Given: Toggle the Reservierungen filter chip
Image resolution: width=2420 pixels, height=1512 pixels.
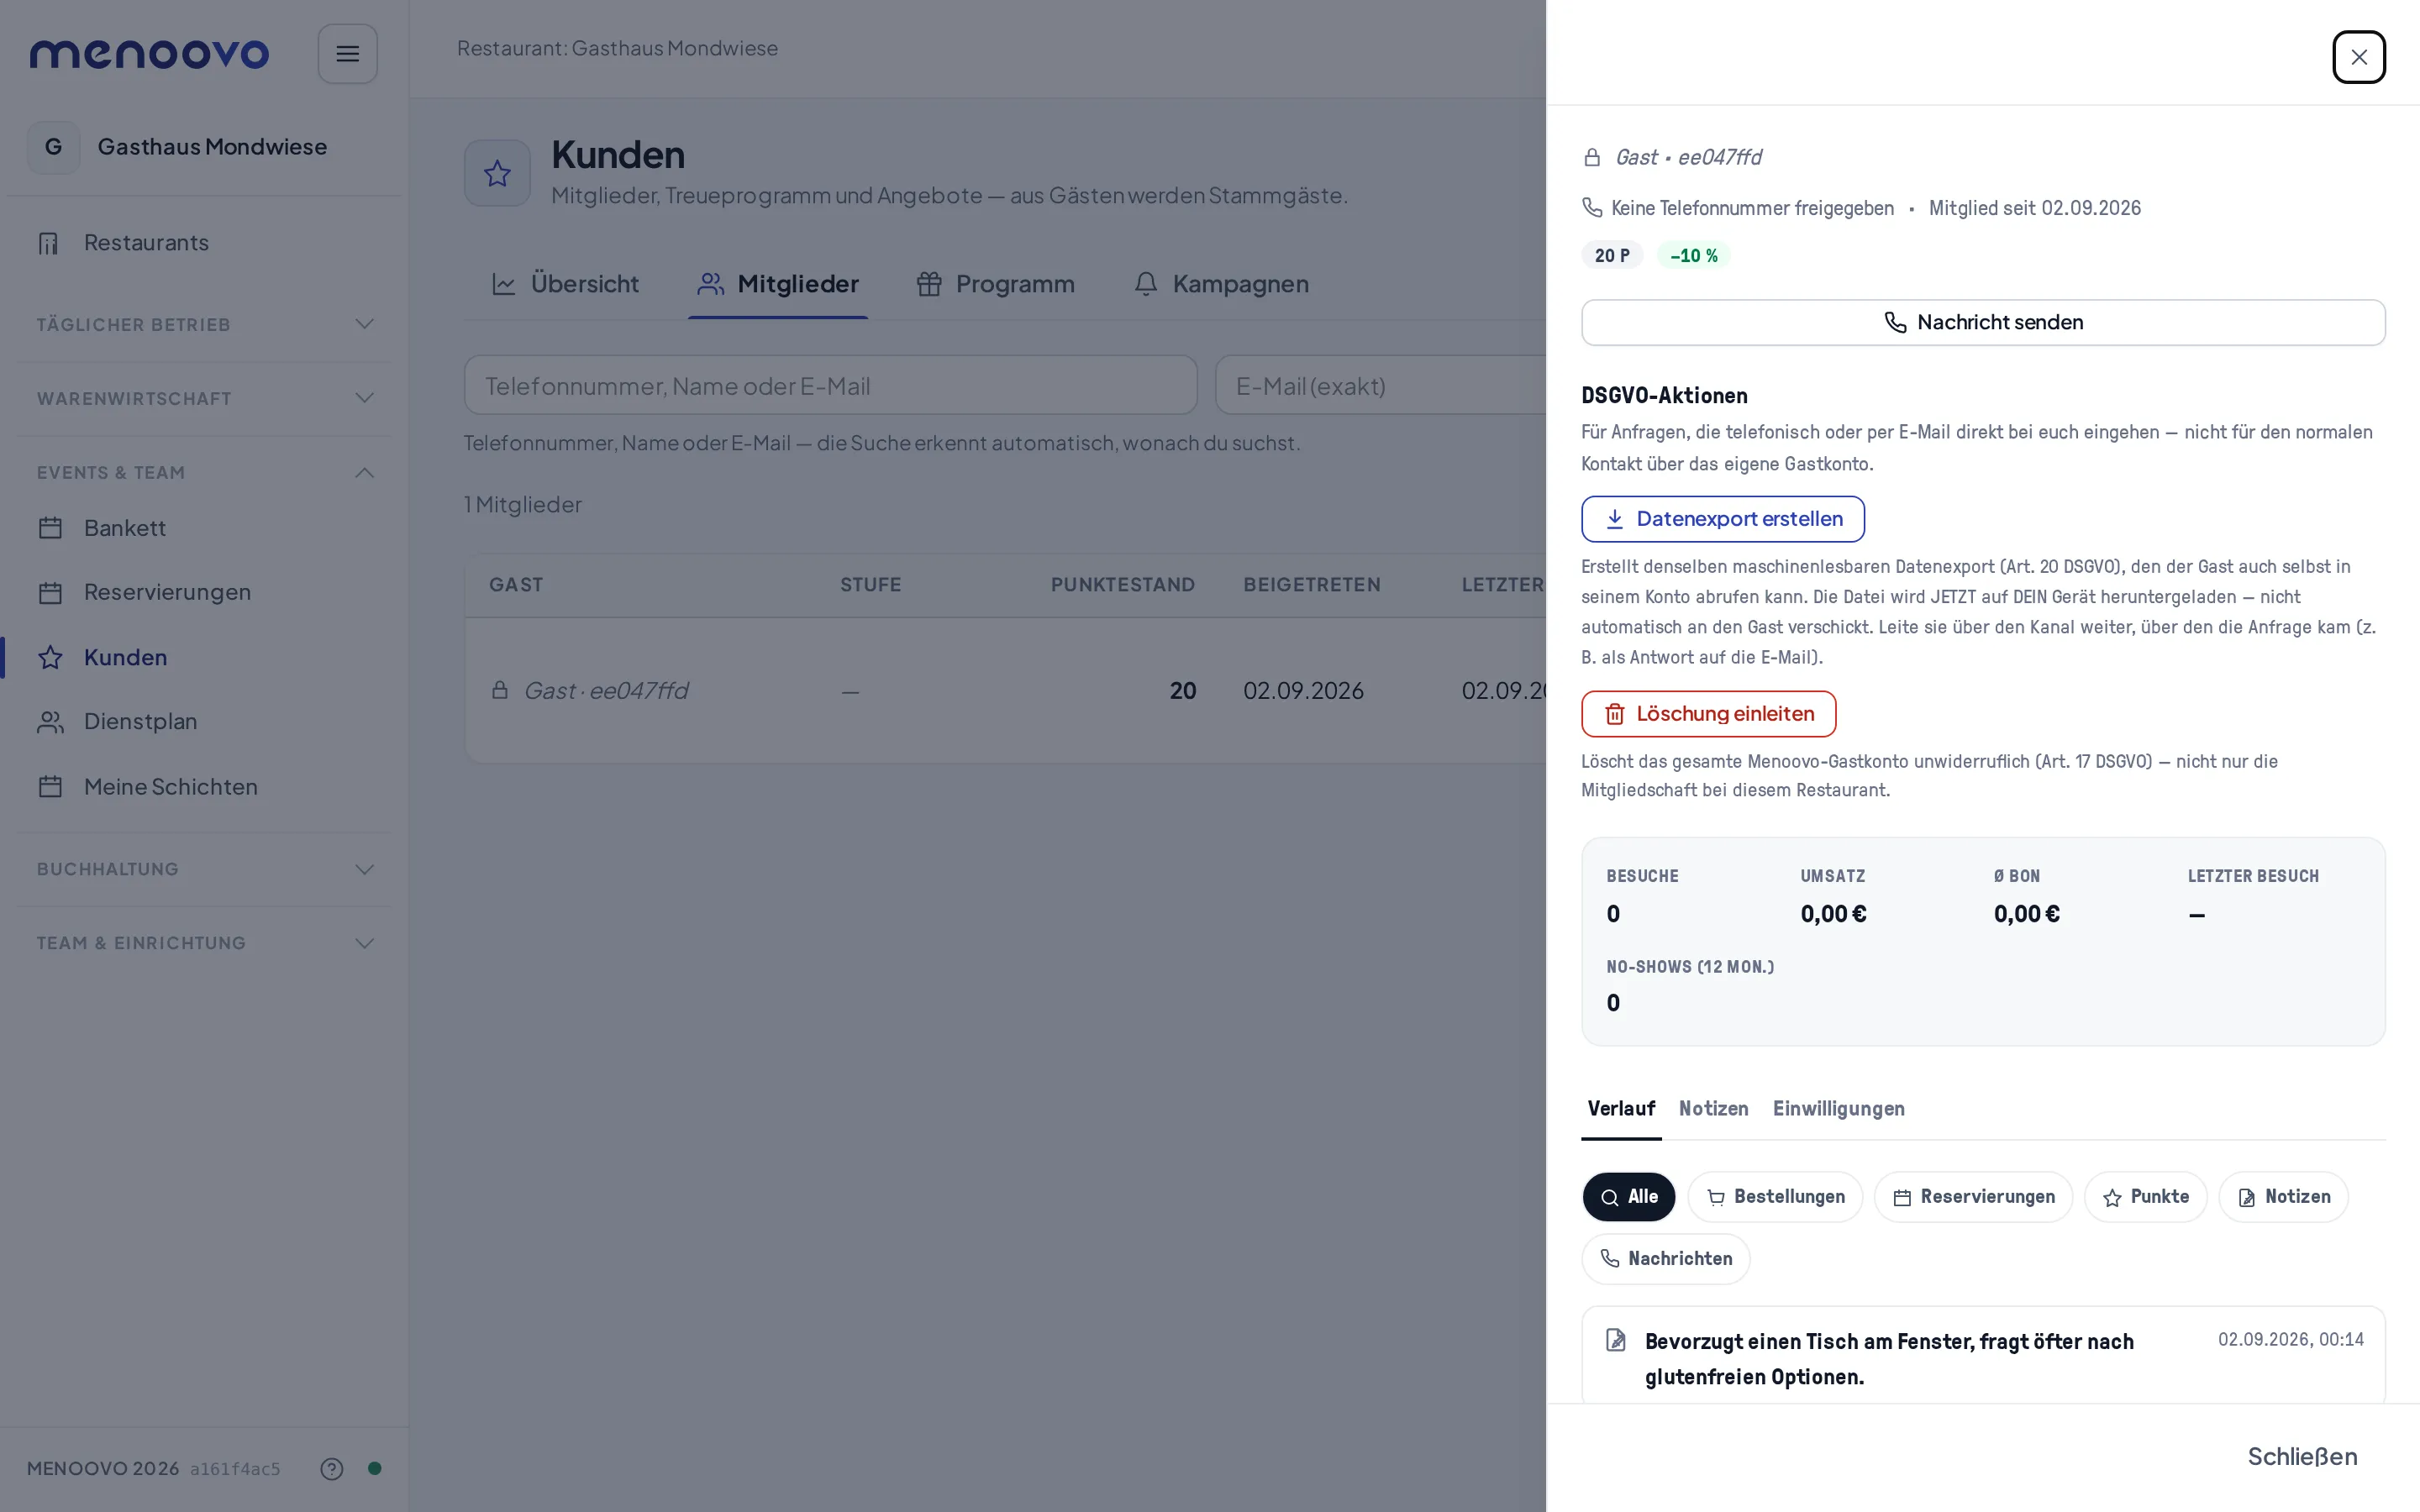Looking at the screenshot, I should tap(1972, 1196).
